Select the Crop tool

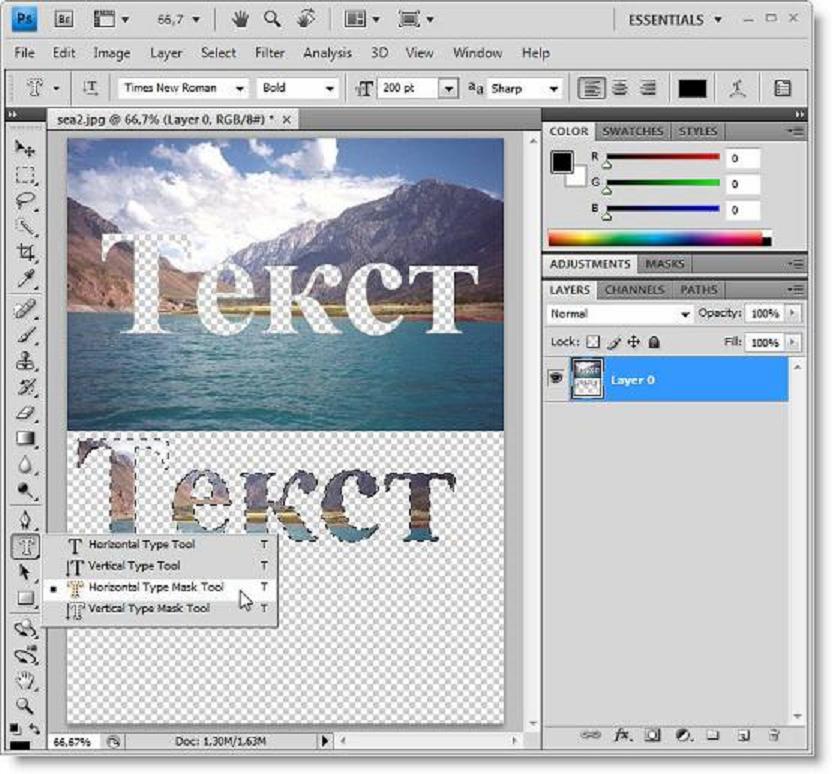coord(24,253)
